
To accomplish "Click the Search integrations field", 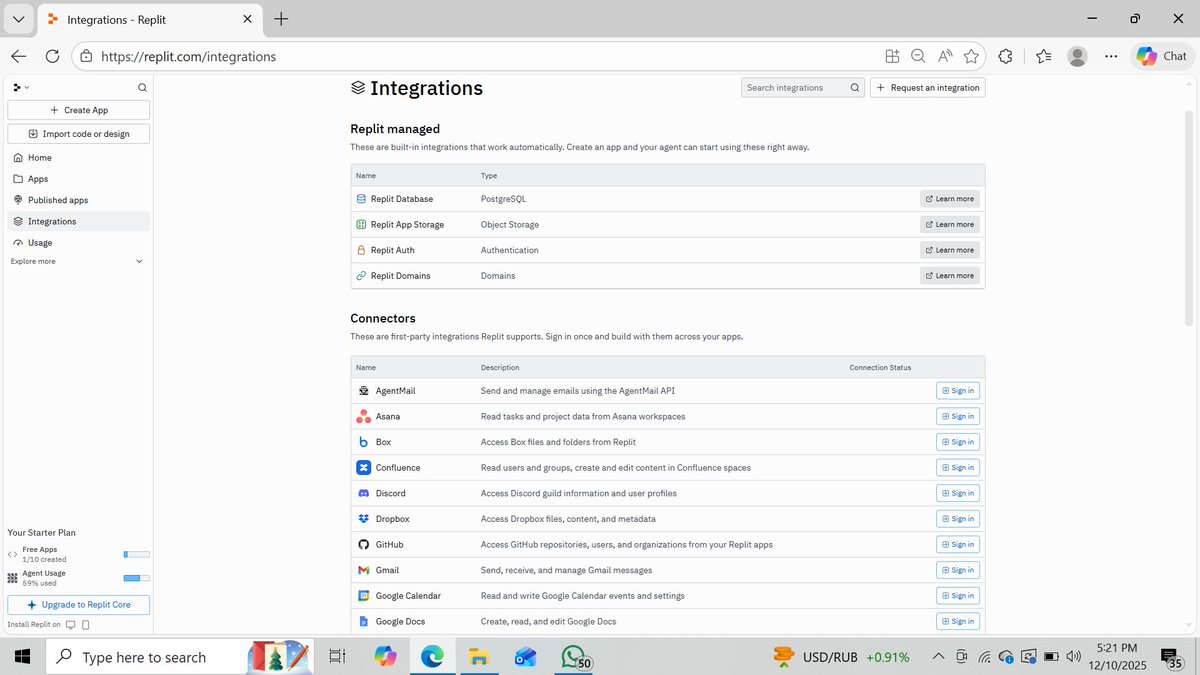I will click(x=795, y=87).
